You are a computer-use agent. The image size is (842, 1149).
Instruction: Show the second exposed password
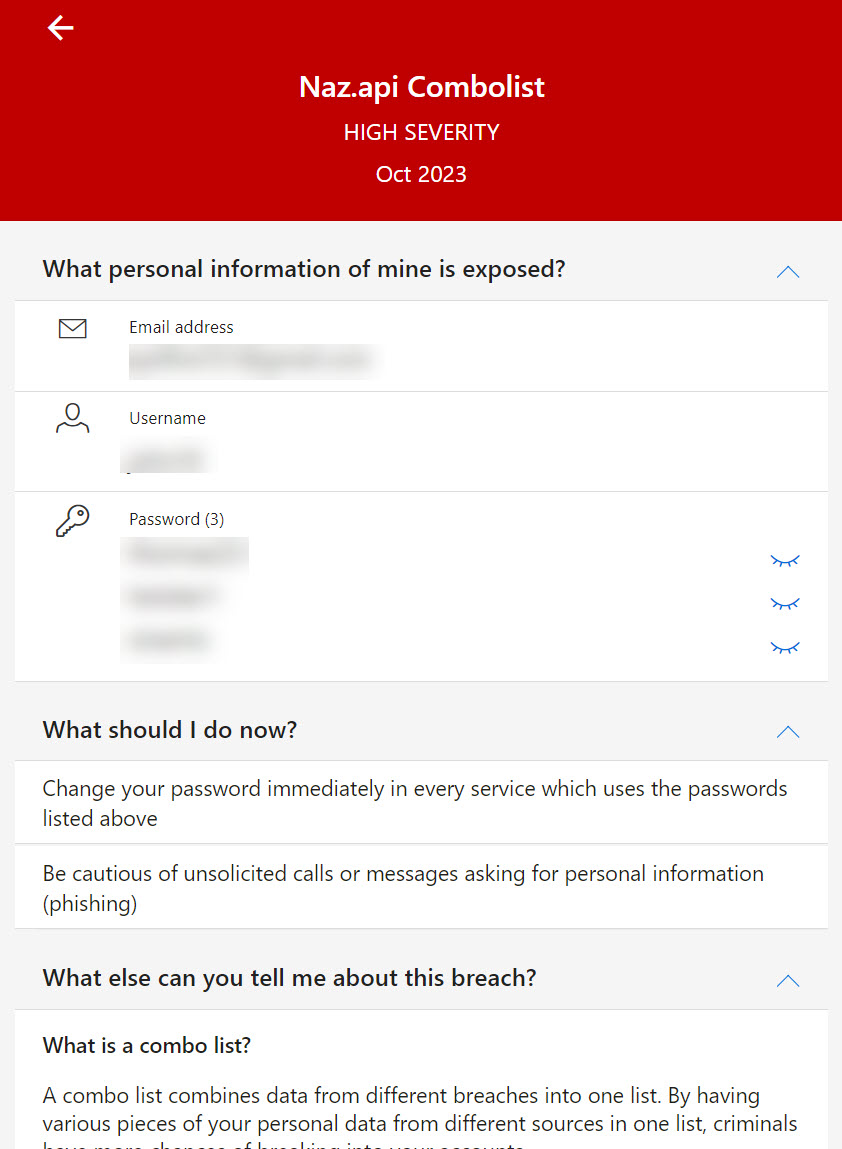pyautogui.click(x=785, y=604)
